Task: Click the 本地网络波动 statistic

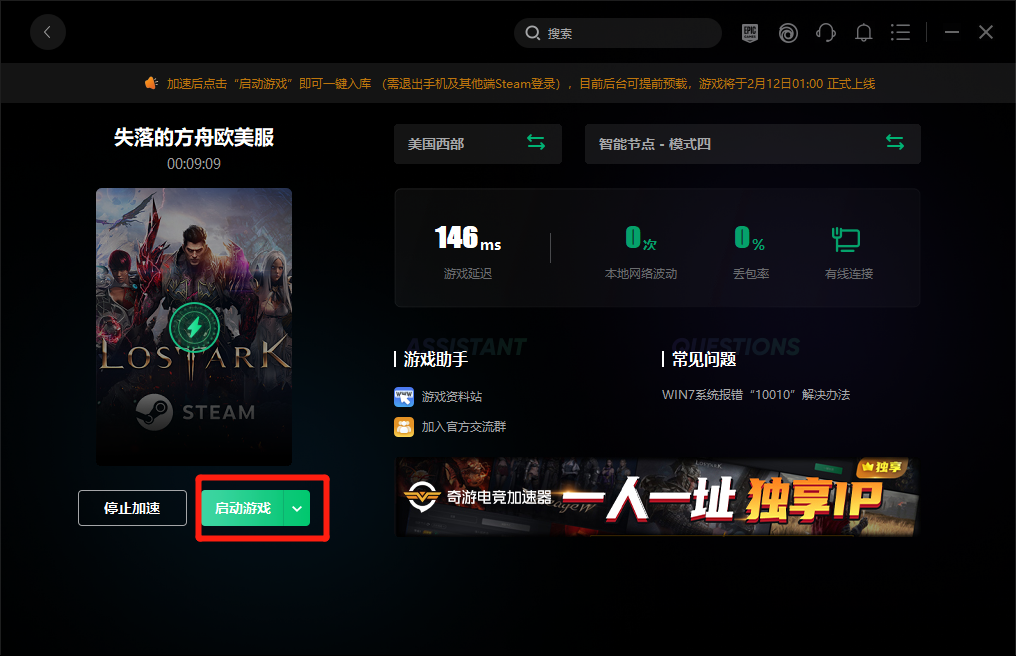Action: [x=641, y=253]
